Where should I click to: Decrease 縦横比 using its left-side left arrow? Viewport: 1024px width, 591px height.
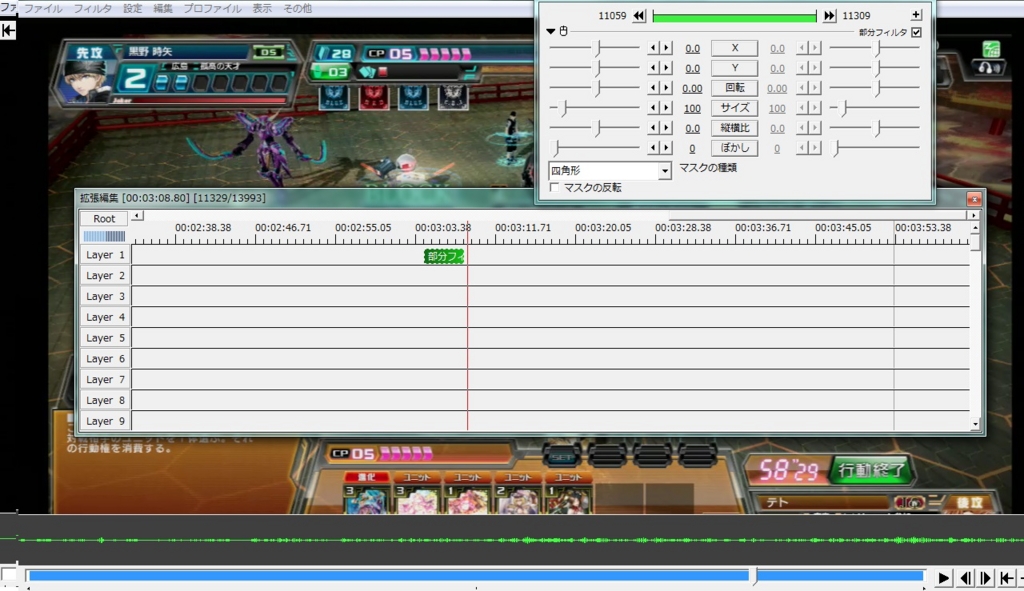[653, 128]
